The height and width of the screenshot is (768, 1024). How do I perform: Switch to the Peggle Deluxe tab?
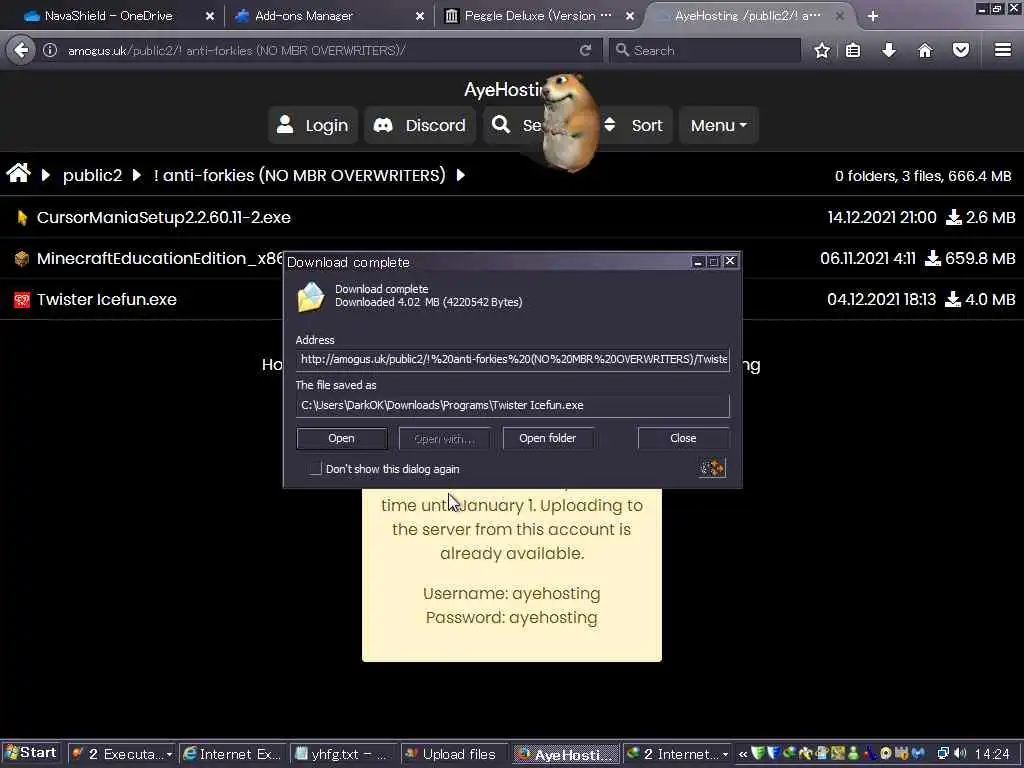click(x=538, y=16)
